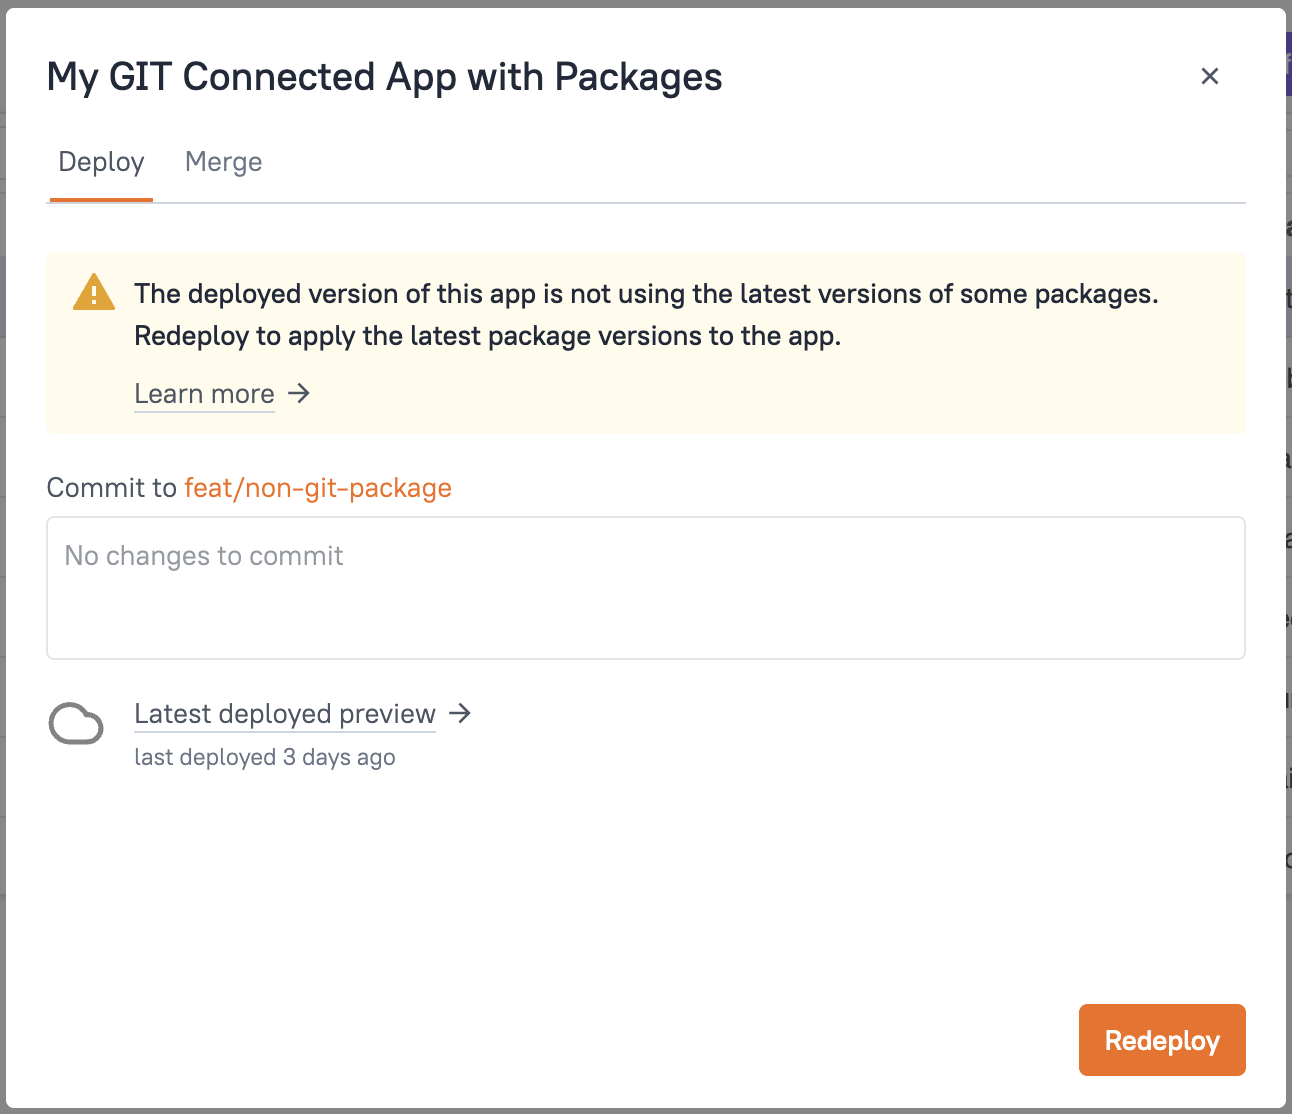Image resolution: width=1292 pixels, height=1114 pixels.
Task: Click the dialog title text
Action: [x=384, y=76]
